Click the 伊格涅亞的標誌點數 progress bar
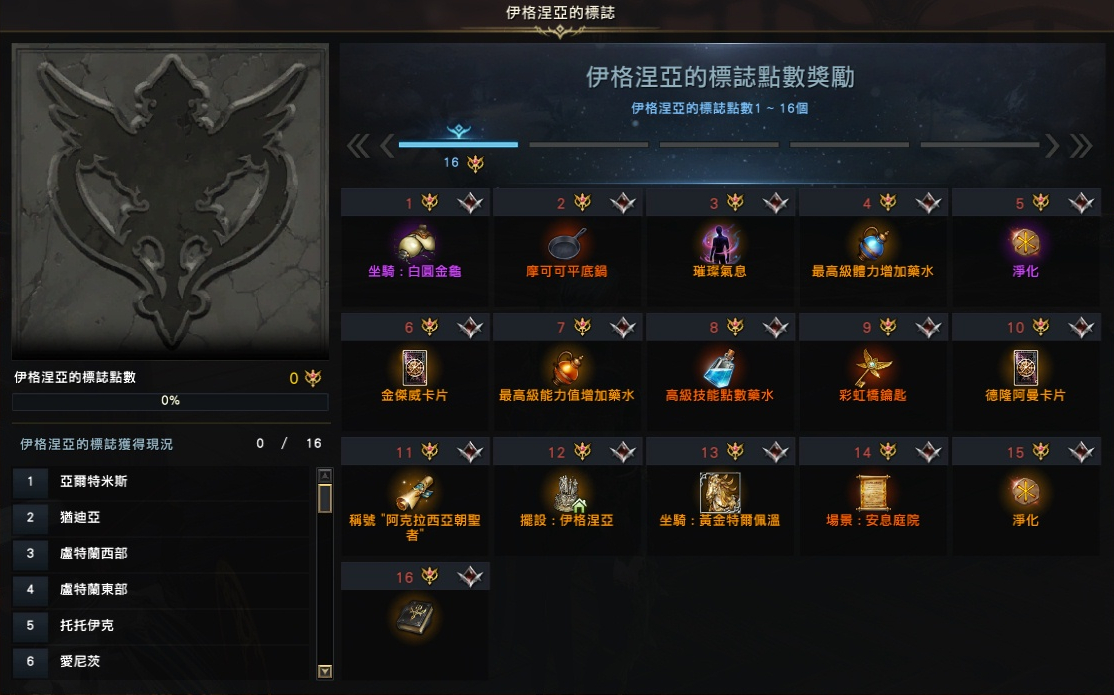 [x=171, y=401]
